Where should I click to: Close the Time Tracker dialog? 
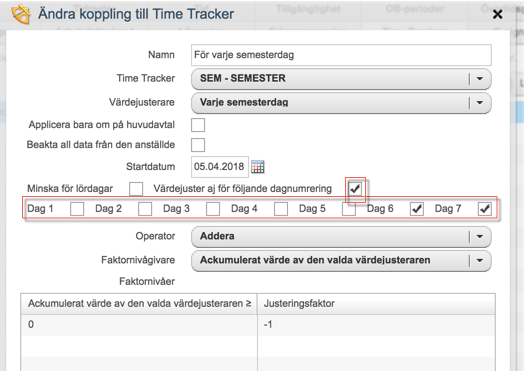(498, 14)
